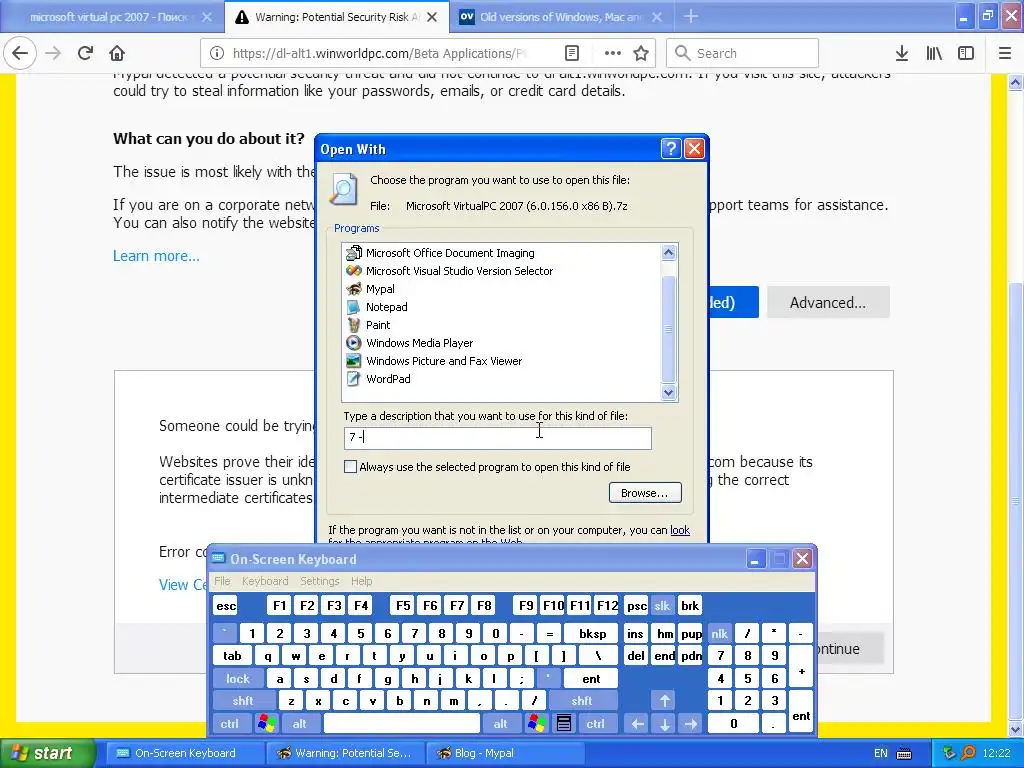The image size is (1024, 768).
Task: Click the programs list scrollbar thumb
Action: [x=668, y=329]
